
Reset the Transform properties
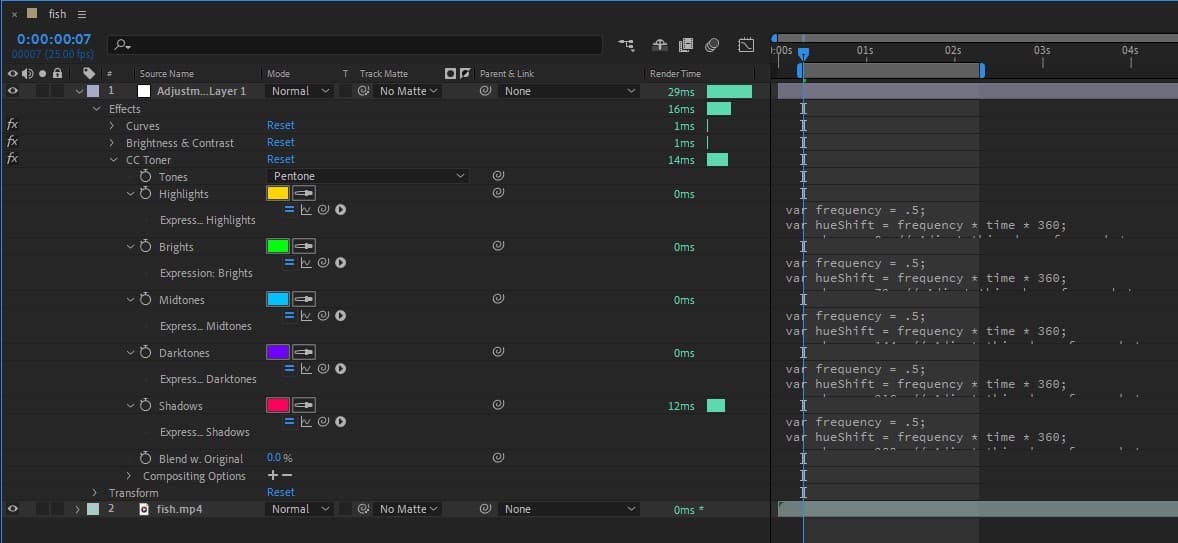281,492
